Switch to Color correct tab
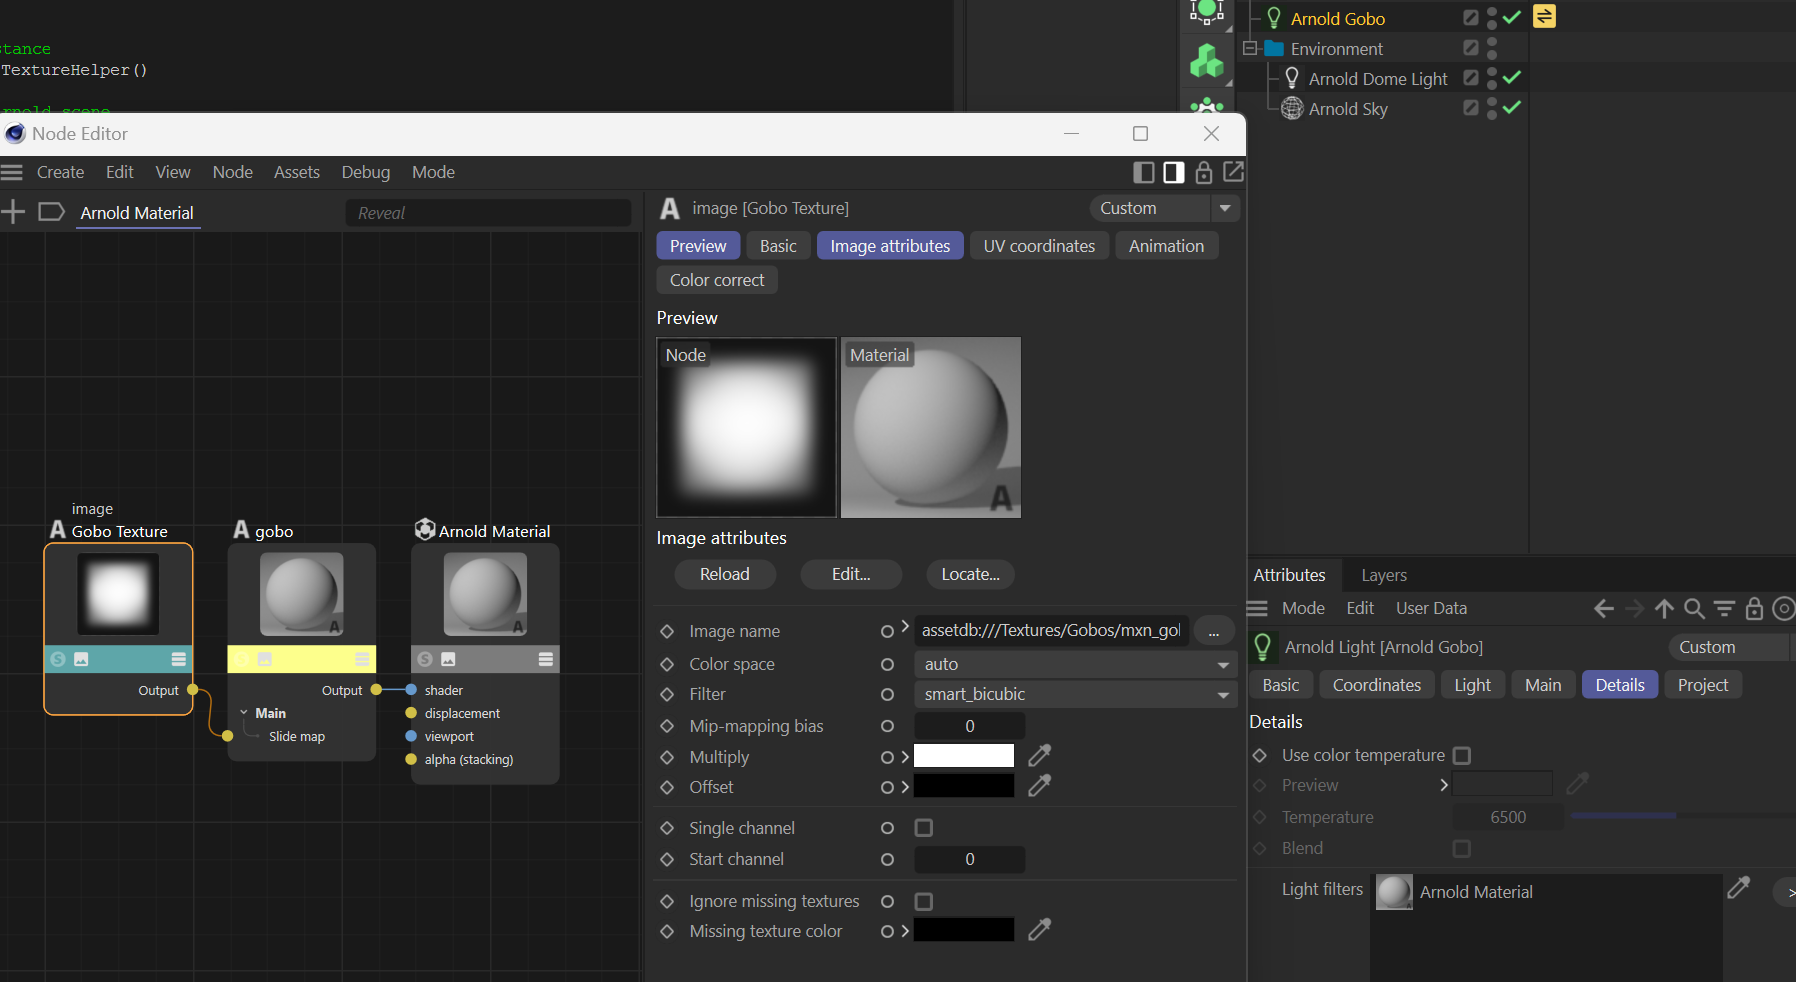The image size is (1796, 982). pyautogui.click(x=717, y=280)
